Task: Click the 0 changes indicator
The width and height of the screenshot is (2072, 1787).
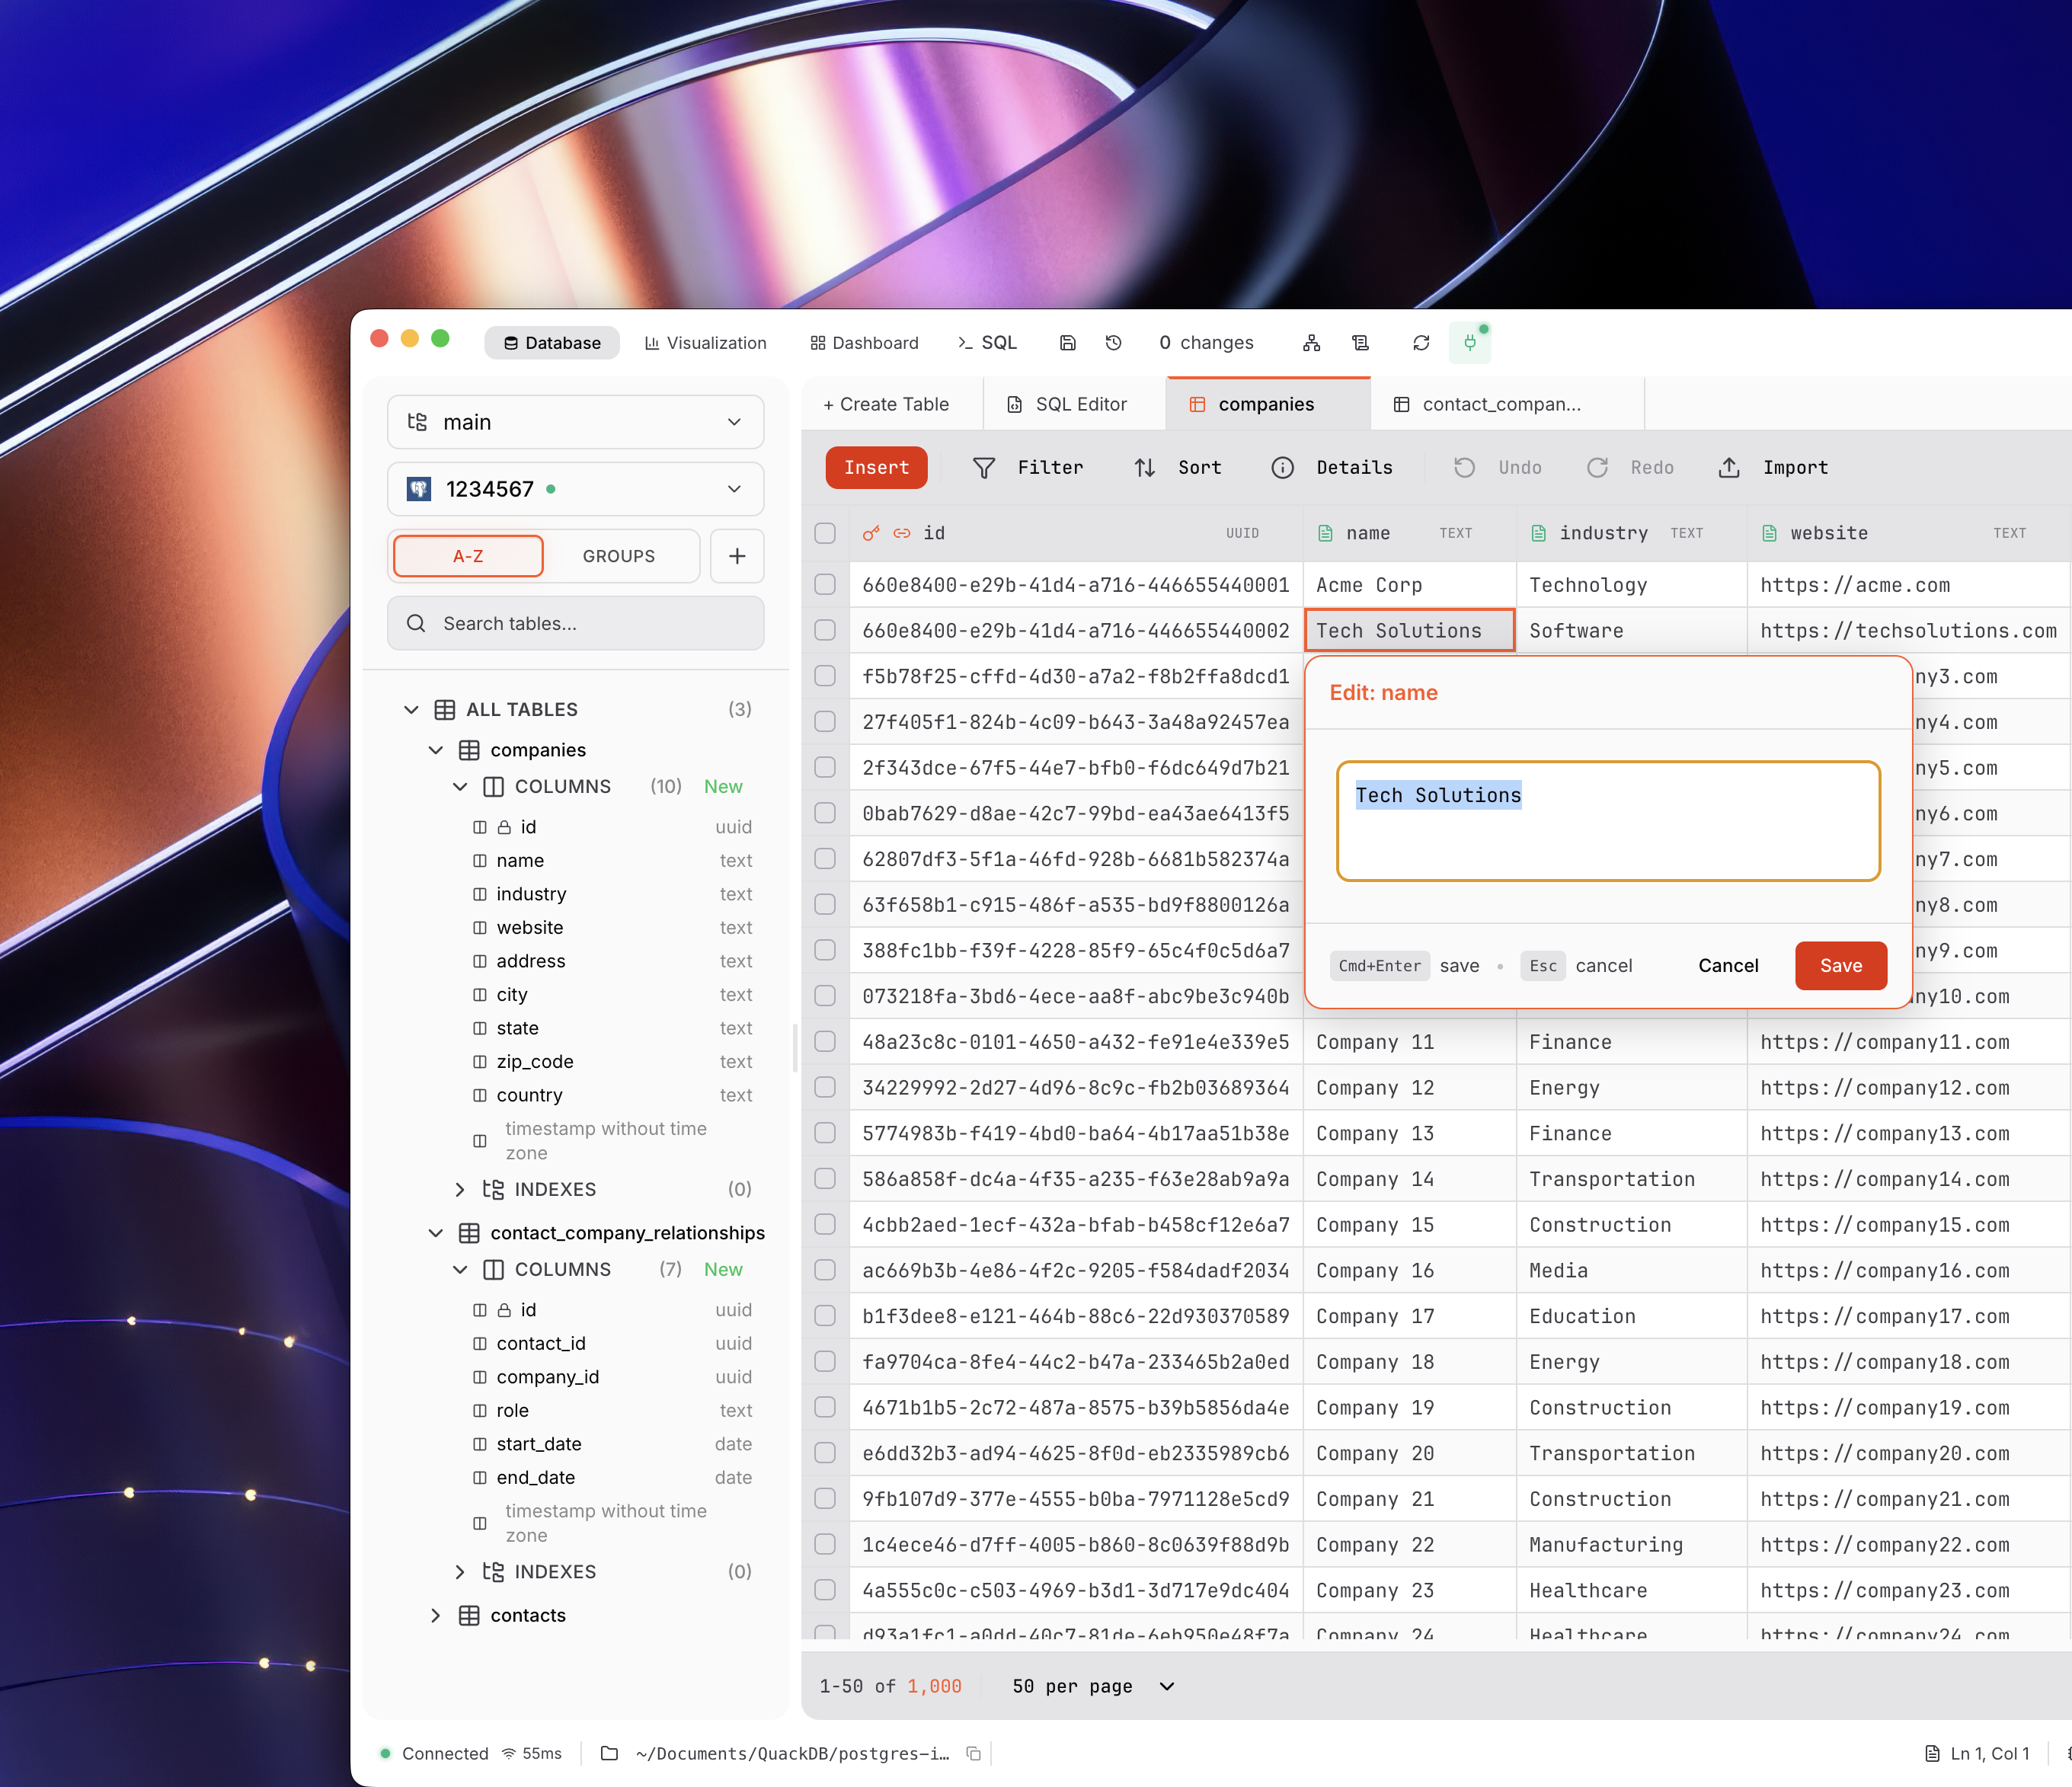Action: [x=1206, y=343]
